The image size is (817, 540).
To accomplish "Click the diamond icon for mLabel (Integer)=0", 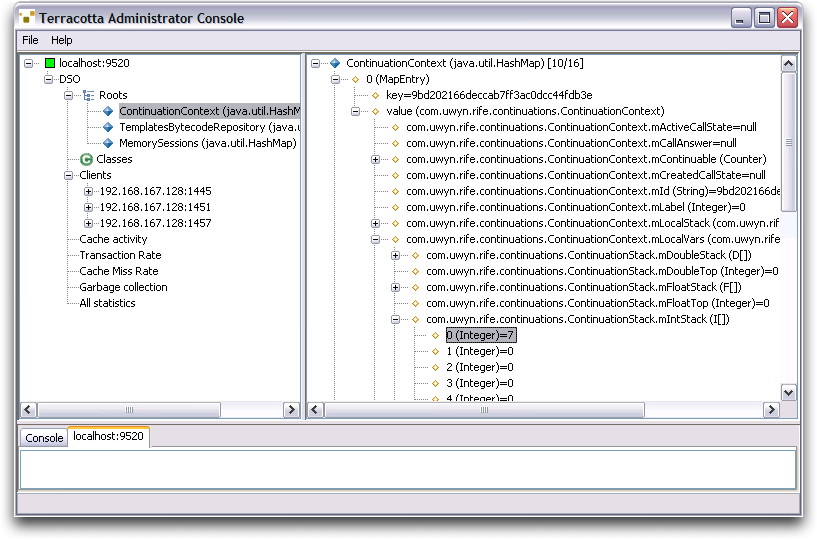I will (x=395, y=207).
